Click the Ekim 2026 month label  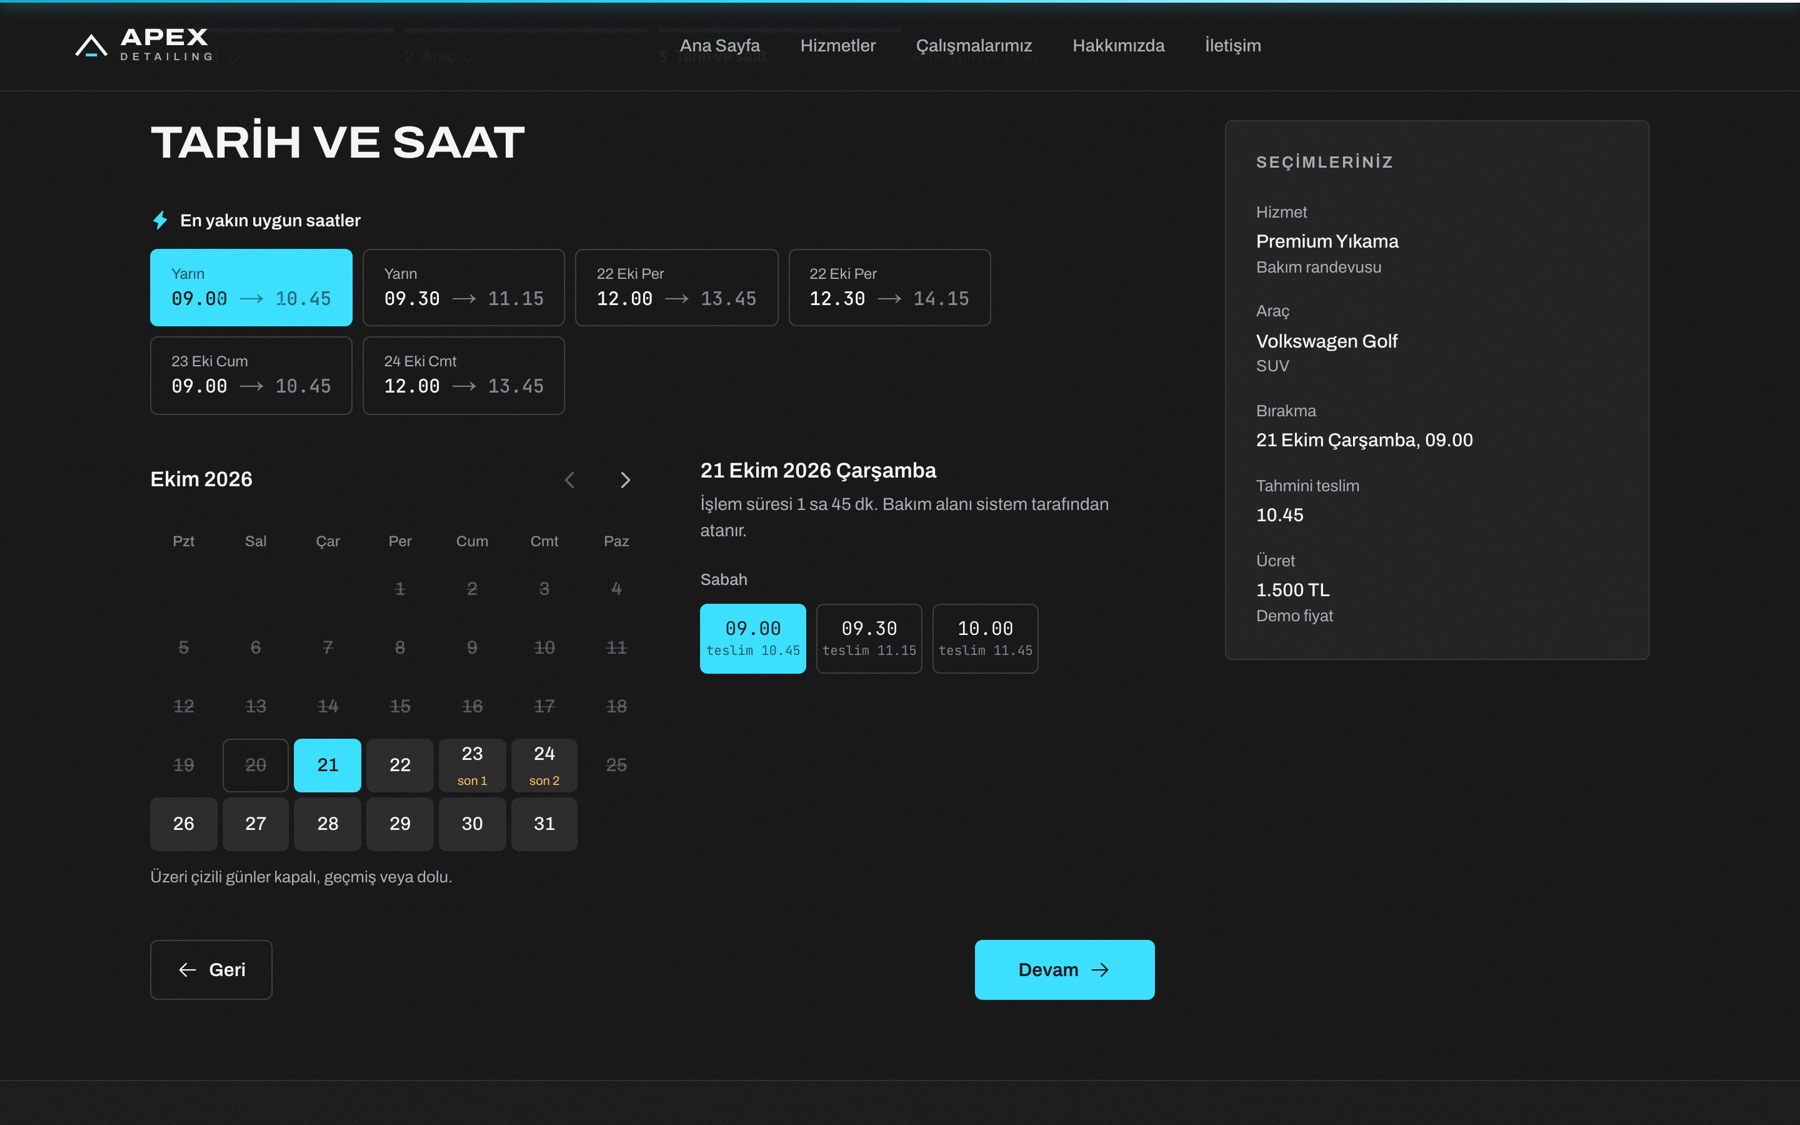click(201, 479)
